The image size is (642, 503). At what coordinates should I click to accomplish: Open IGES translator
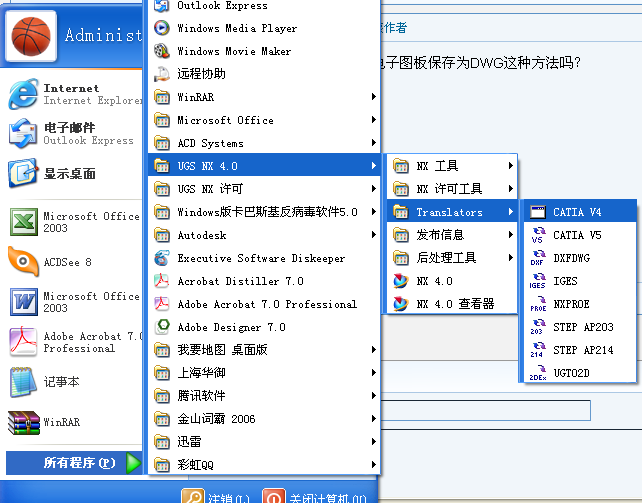580,281
